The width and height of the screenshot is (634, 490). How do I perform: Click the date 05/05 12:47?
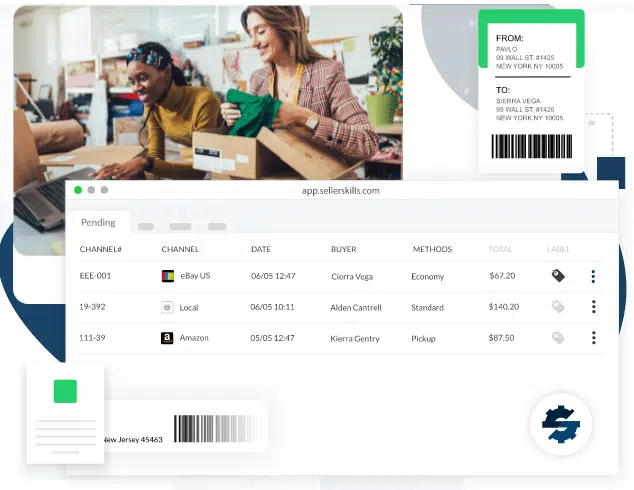click(272, 338)
